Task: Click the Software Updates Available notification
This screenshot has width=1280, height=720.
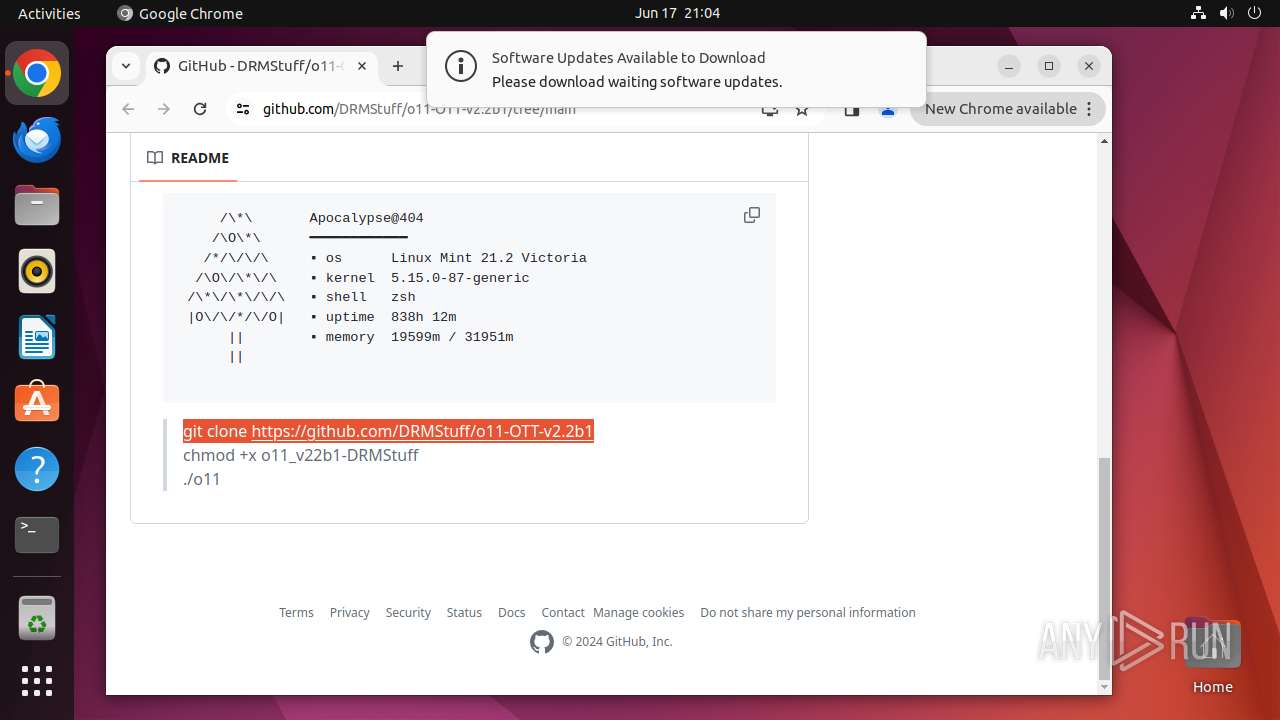Action: 676,69
